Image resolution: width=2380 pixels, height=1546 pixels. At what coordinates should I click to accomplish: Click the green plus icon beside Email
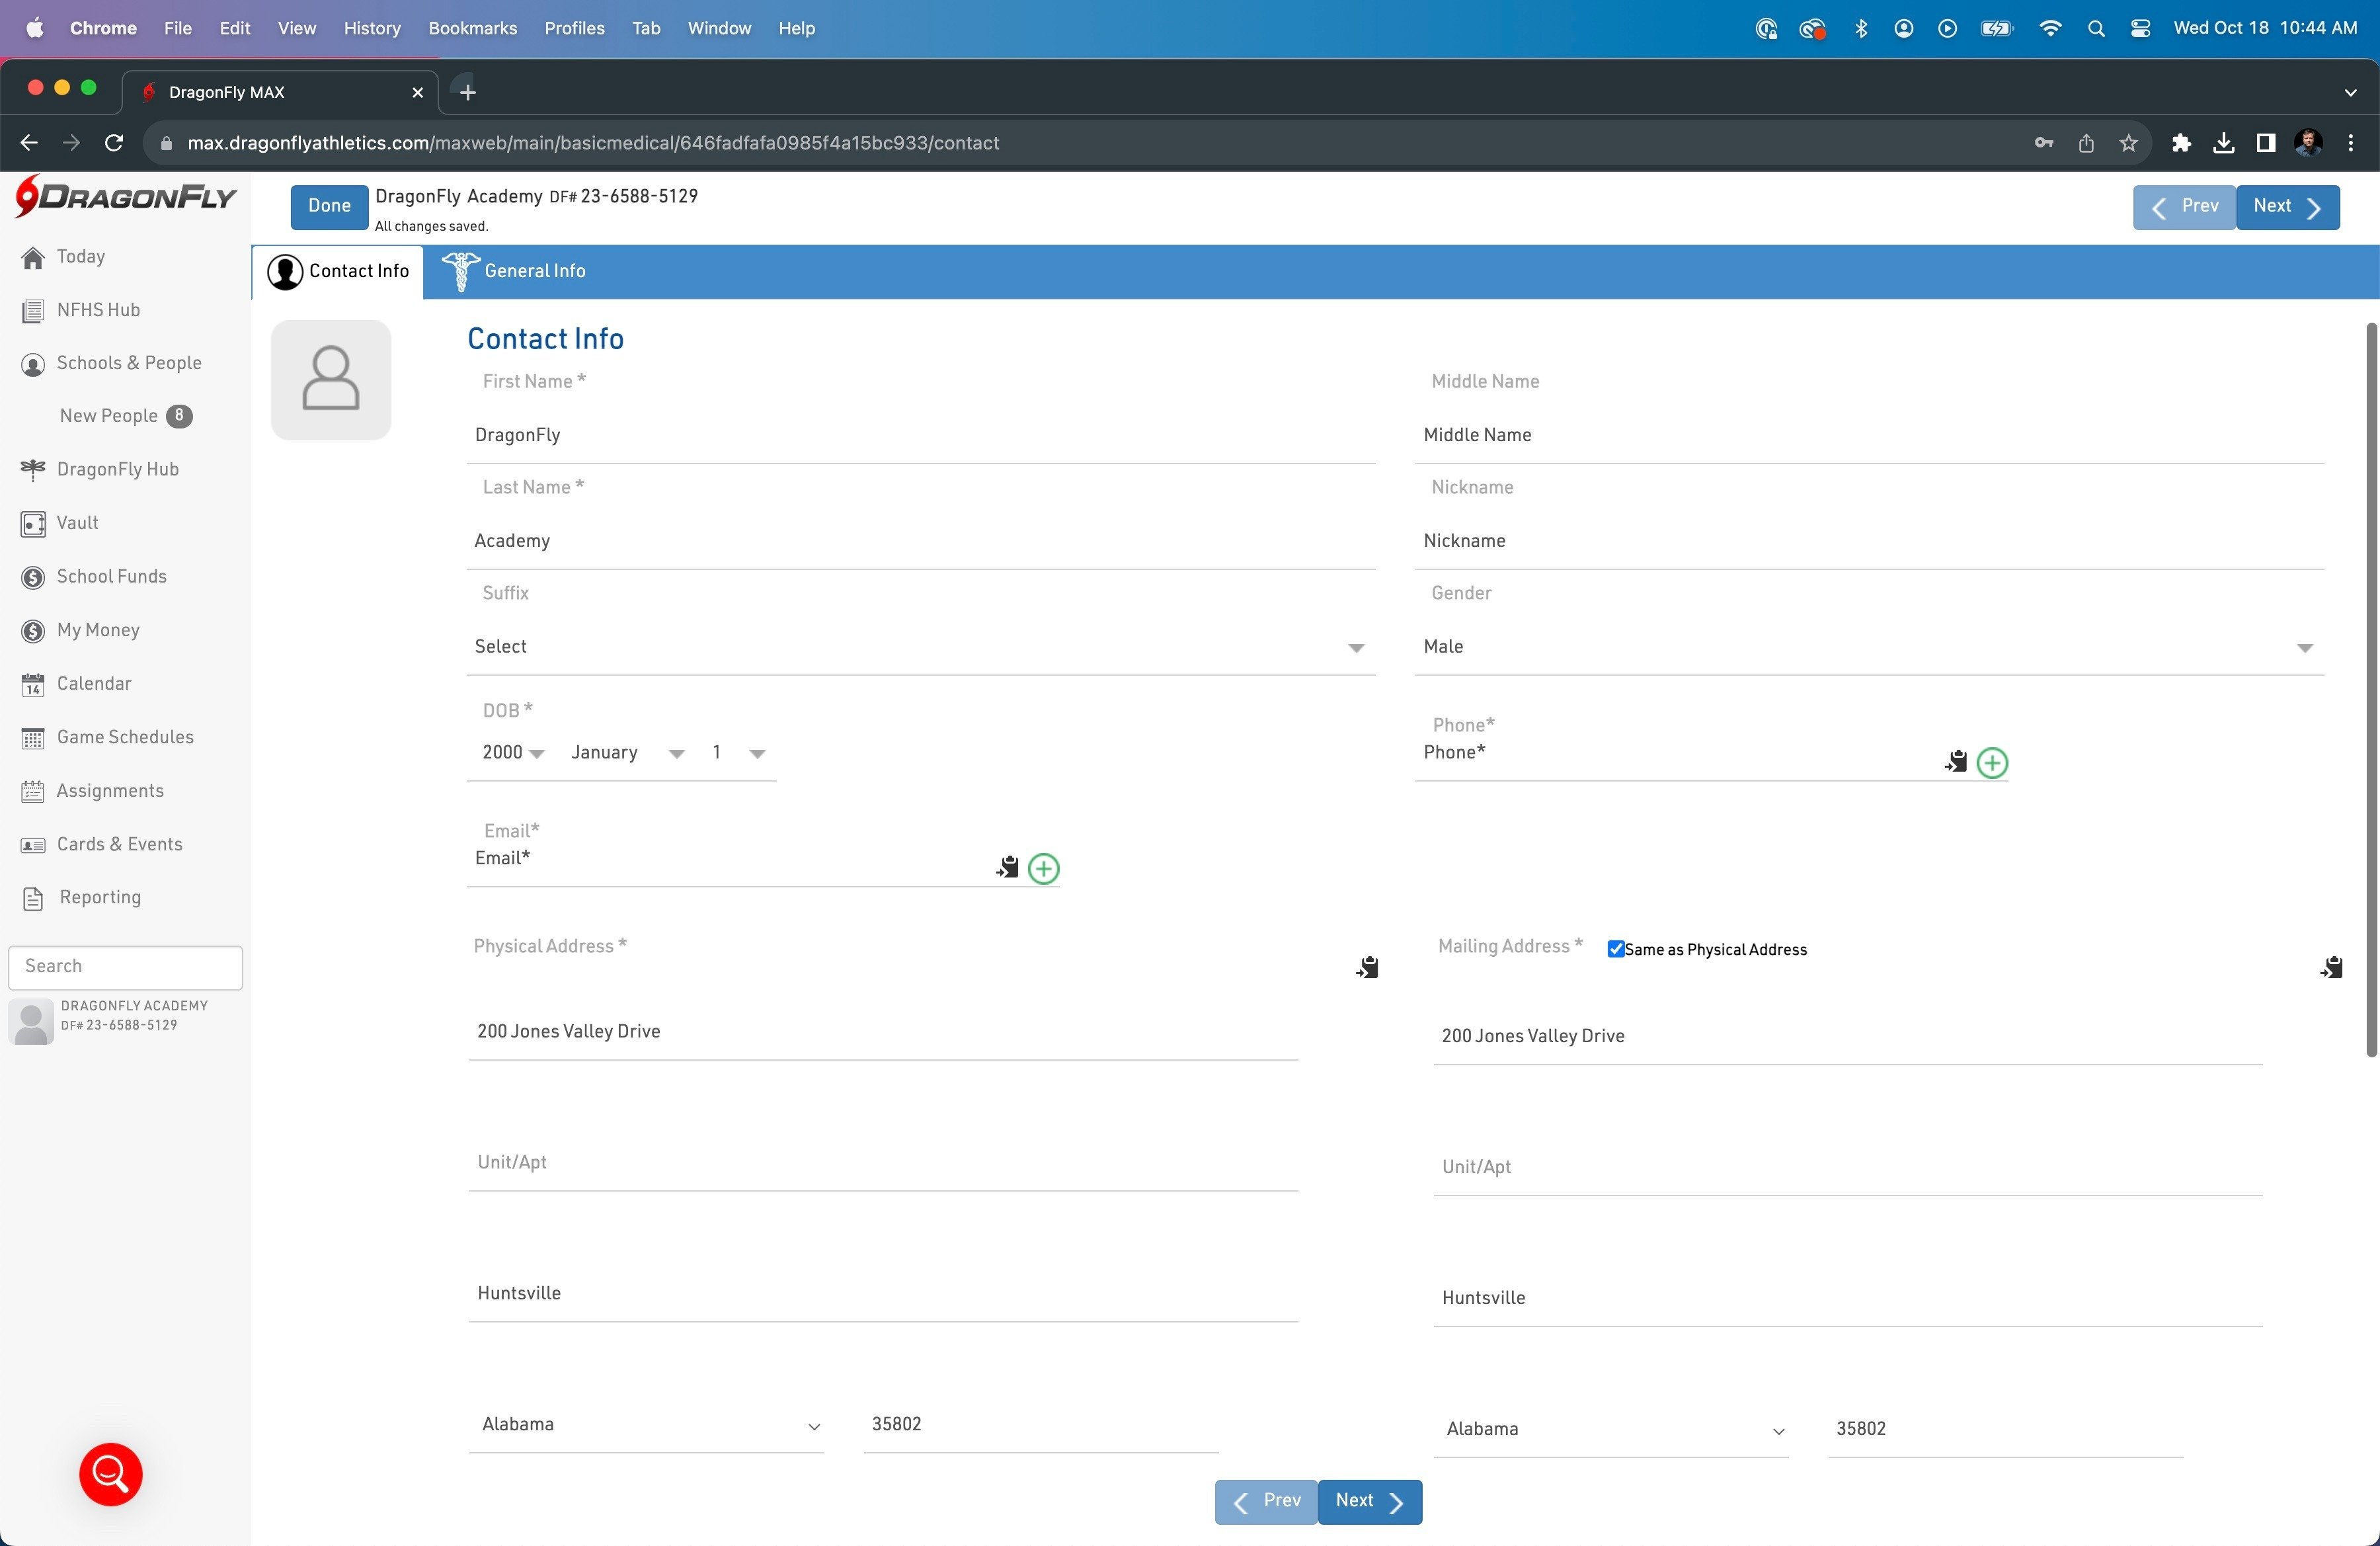click(1043, 868)
